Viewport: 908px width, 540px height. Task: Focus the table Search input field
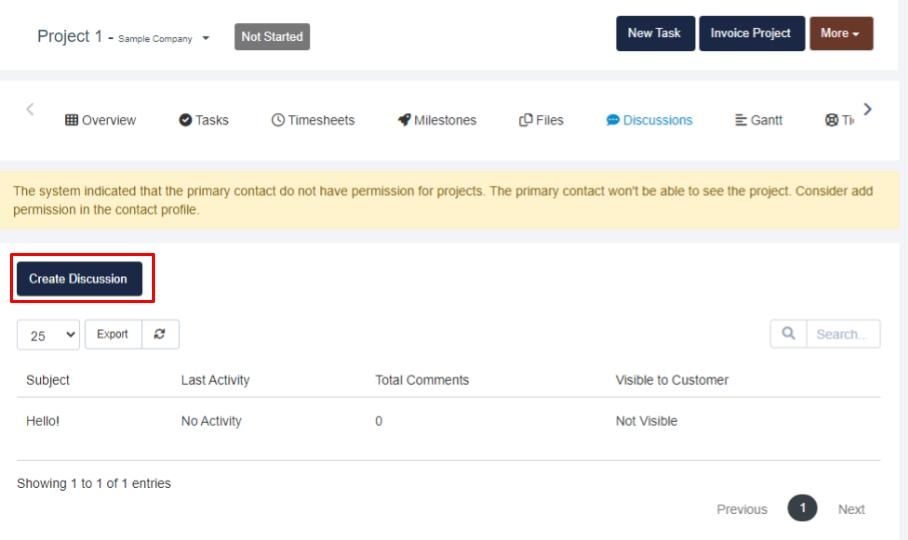pyautogui.click(x=842, y=335)
